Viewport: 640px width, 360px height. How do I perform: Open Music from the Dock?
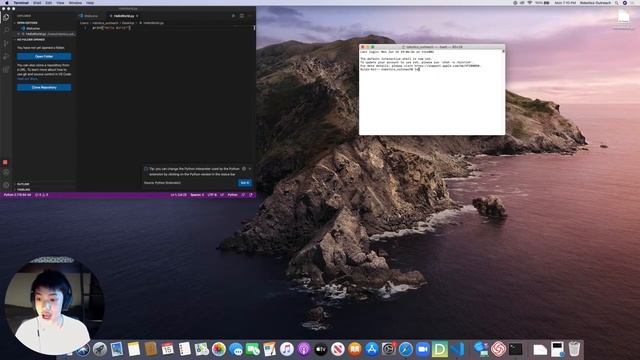pyautogui.click(x=287, y=349)
